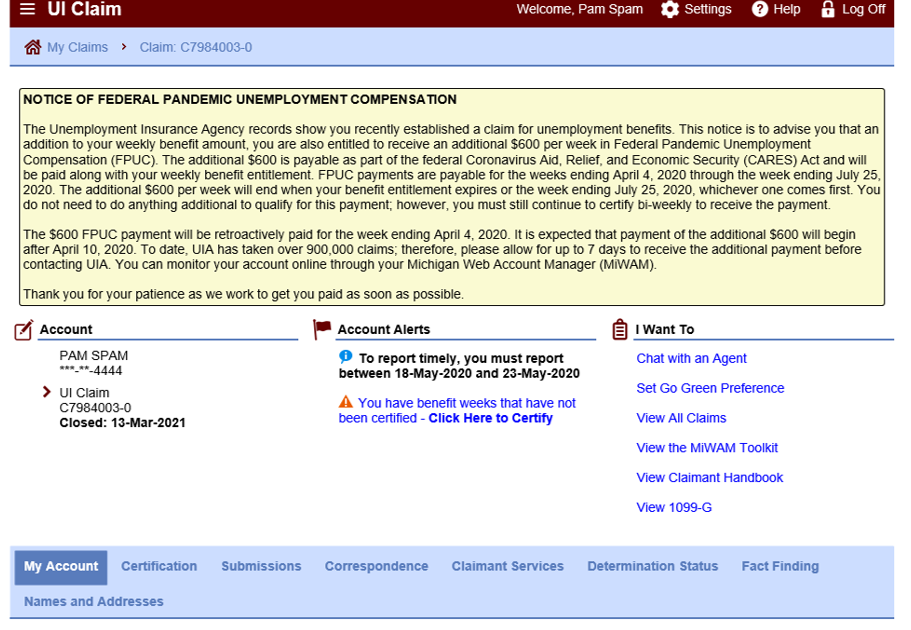The height and width of the screenshot is (630, 911).
Task: Click Welcome, Pam Spam text
Action: coord(579,9)
